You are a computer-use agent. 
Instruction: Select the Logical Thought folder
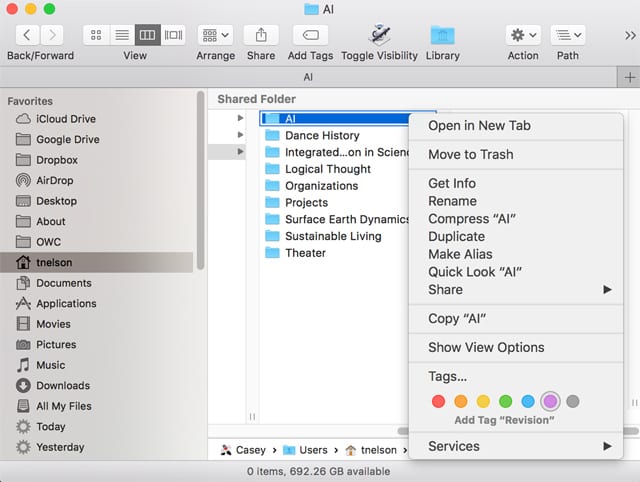pos(327,169)
